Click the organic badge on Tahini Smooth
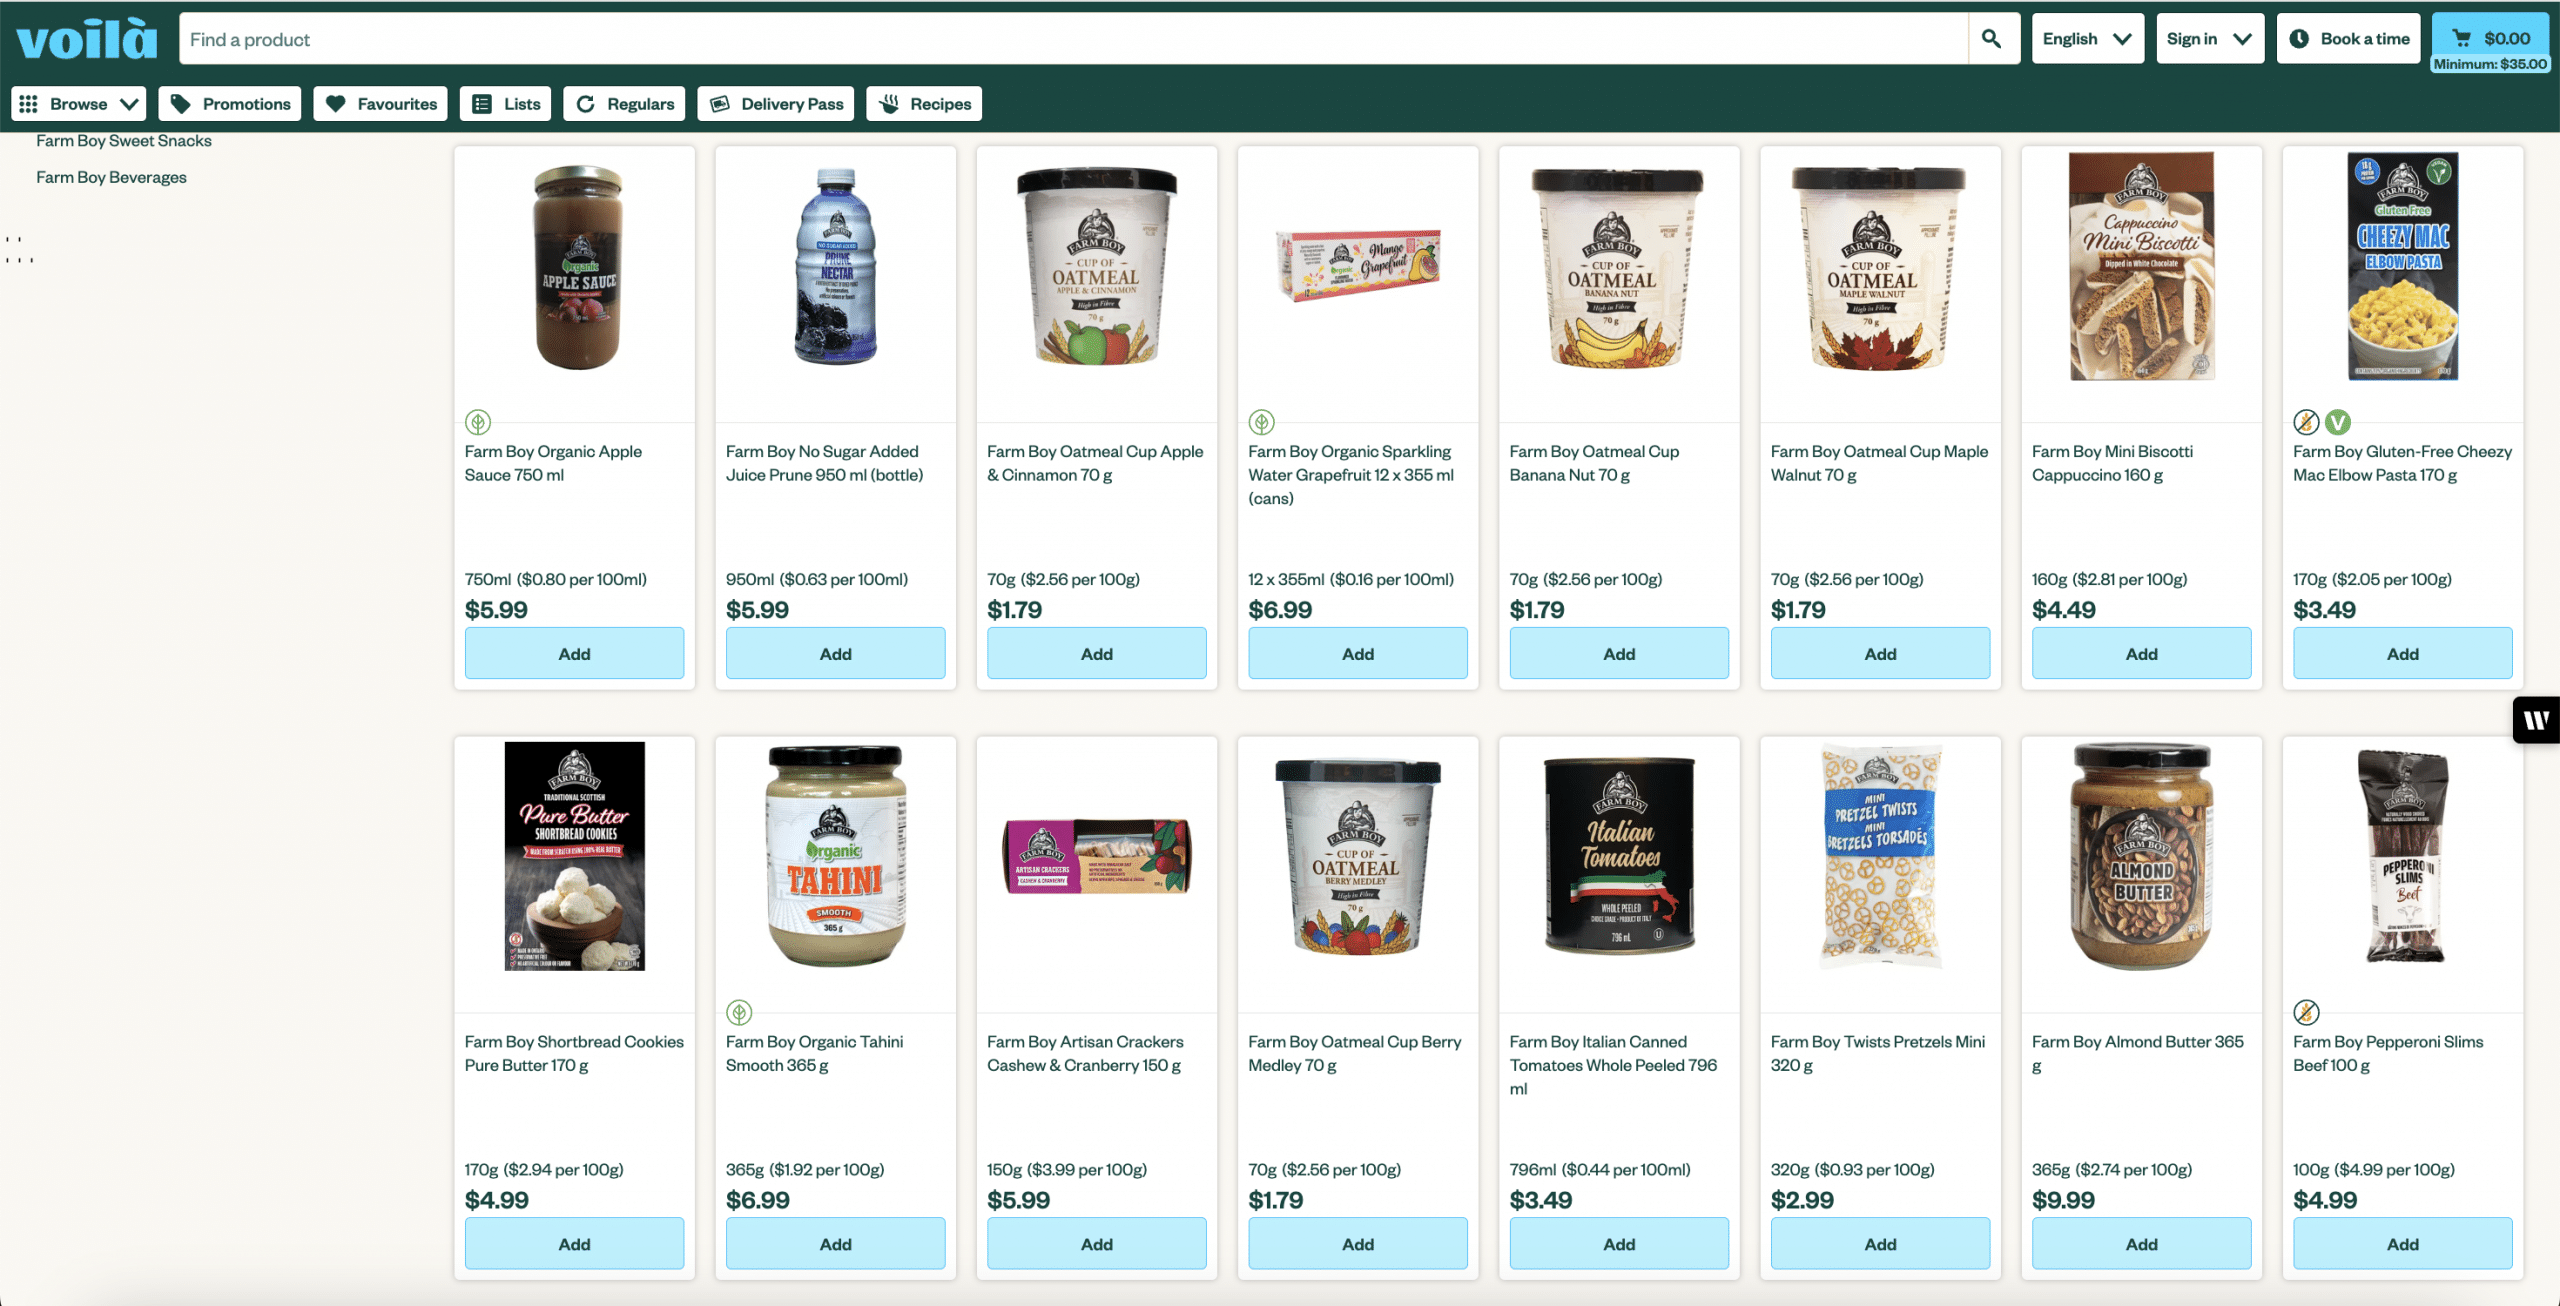The width and height of the screenshot is (2560, 1306). tap(739, 1012)
